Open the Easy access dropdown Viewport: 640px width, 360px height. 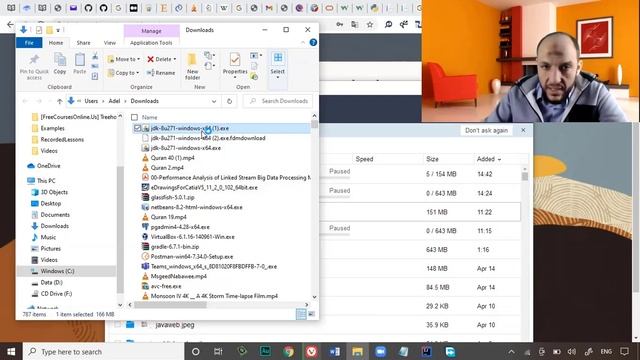tap(210, 66)
